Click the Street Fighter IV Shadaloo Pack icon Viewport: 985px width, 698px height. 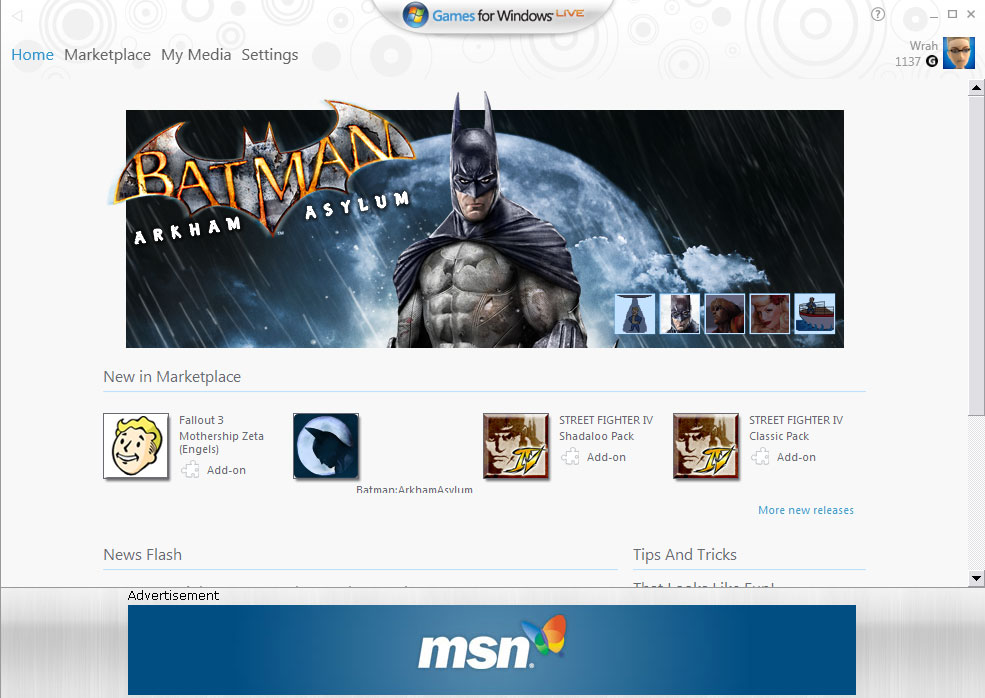(516, 446)
